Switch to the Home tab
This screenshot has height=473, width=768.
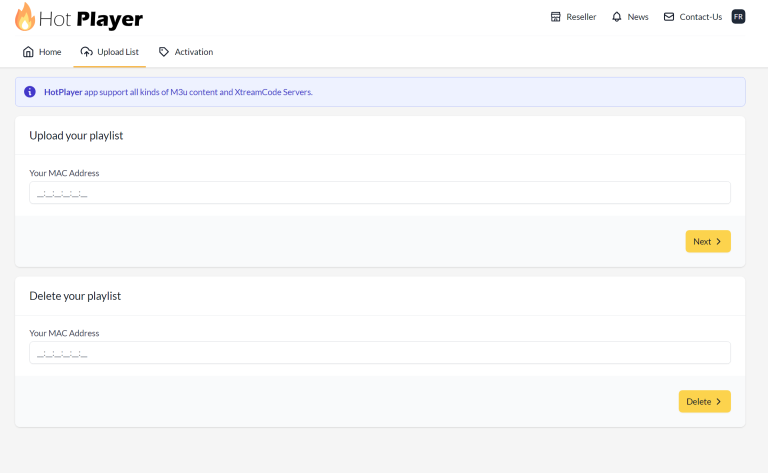tap(50, 52)
